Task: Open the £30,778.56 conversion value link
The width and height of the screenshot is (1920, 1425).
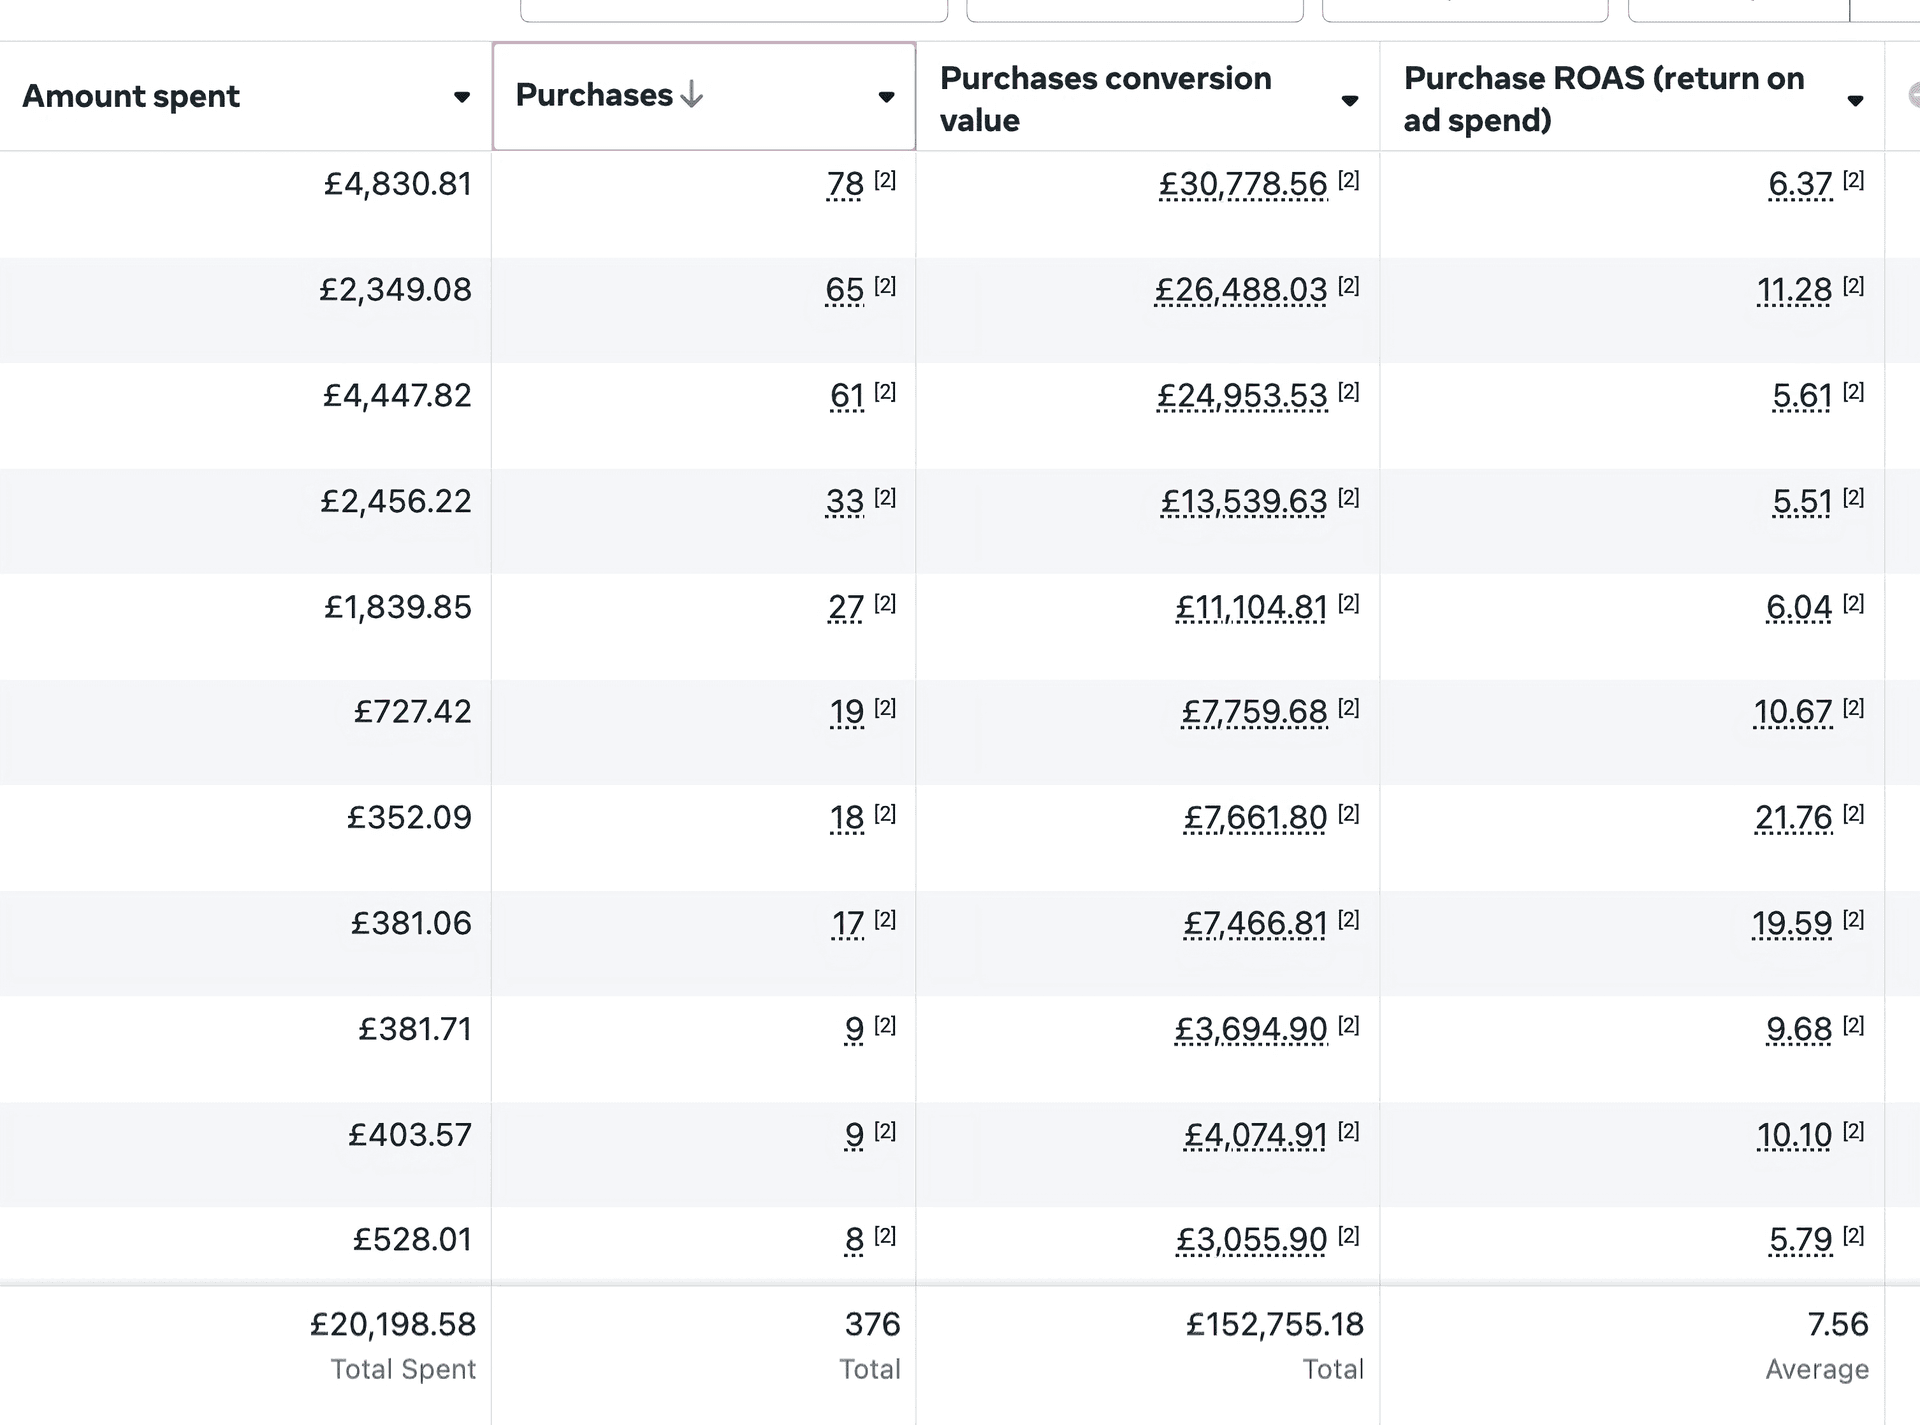Action: [1243, 185]
